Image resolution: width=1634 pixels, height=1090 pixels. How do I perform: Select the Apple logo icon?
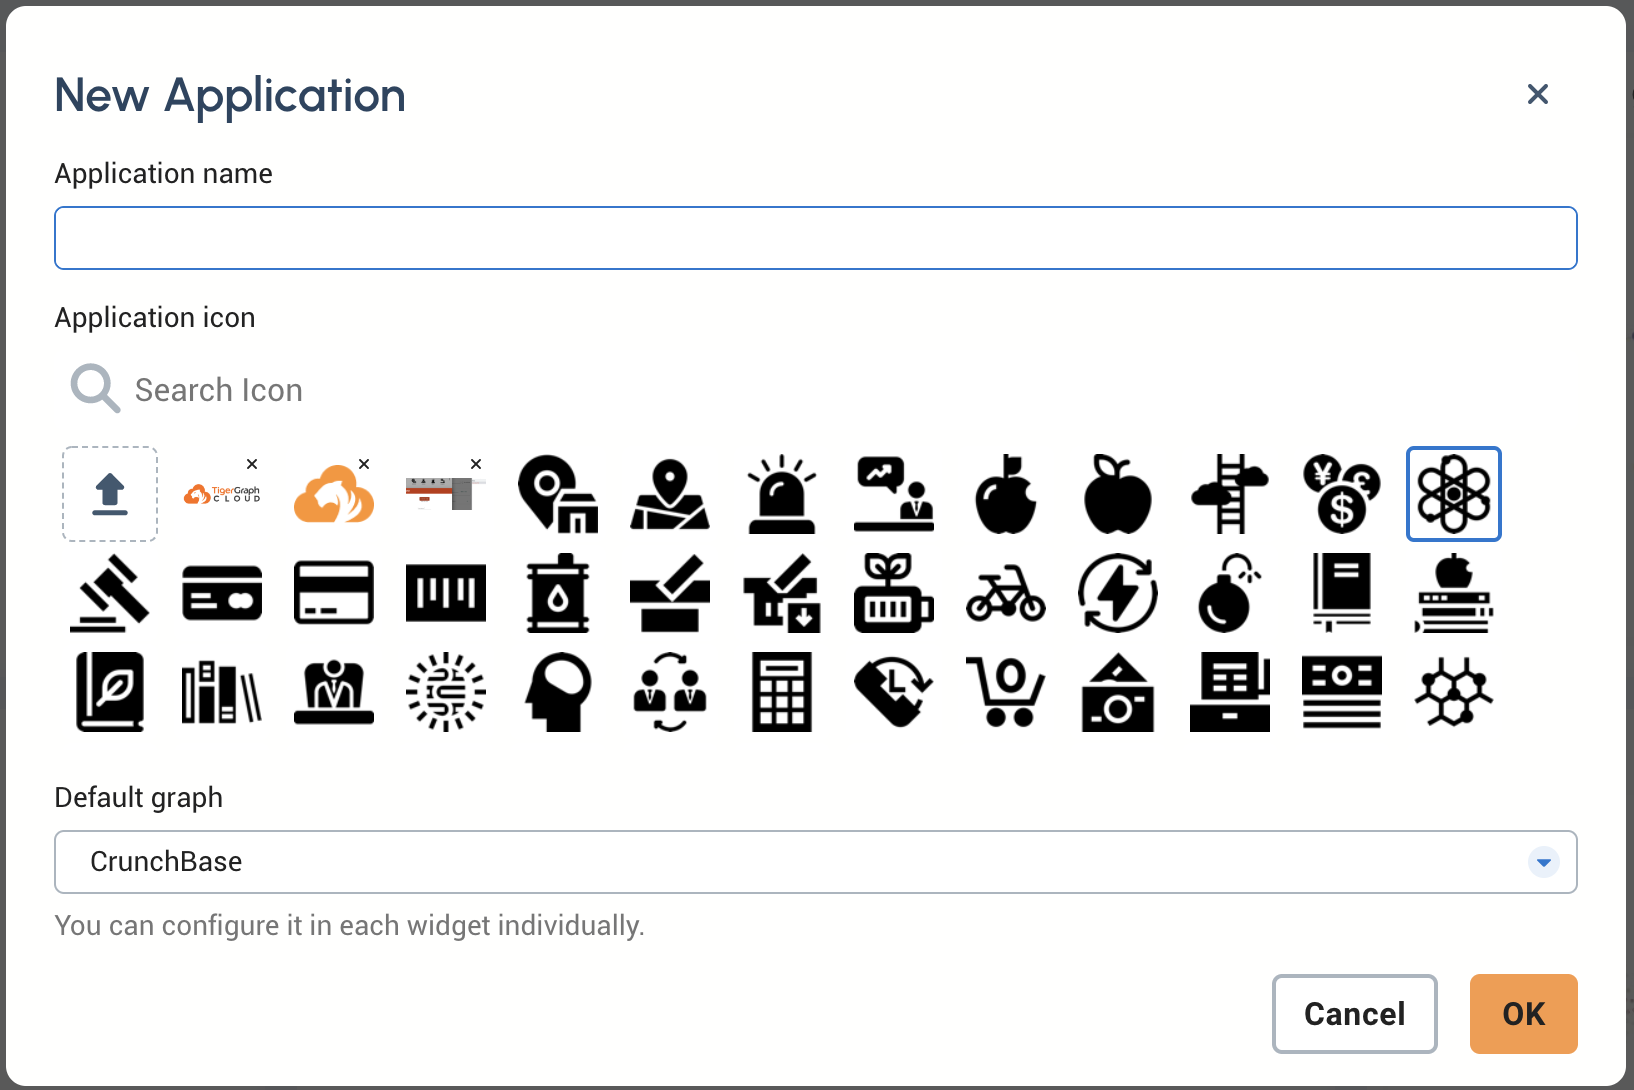(x=1005, y=493)
